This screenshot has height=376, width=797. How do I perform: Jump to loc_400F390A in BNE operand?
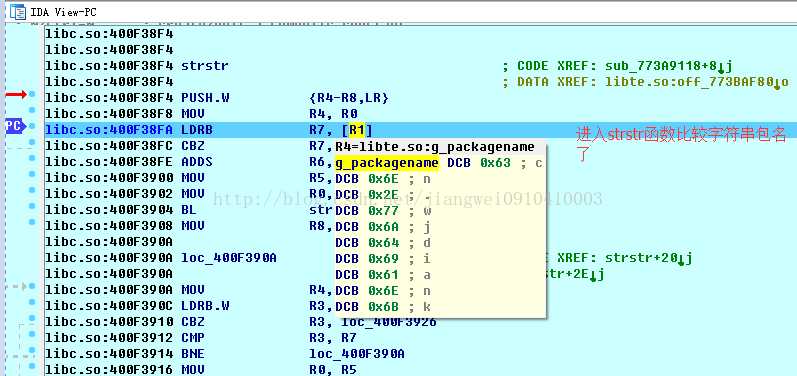357,354
